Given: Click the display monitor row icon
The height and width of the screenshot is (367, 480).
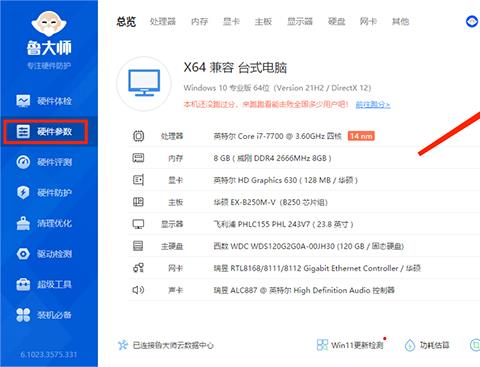Looking at the screenshot, I should point(138,224).
